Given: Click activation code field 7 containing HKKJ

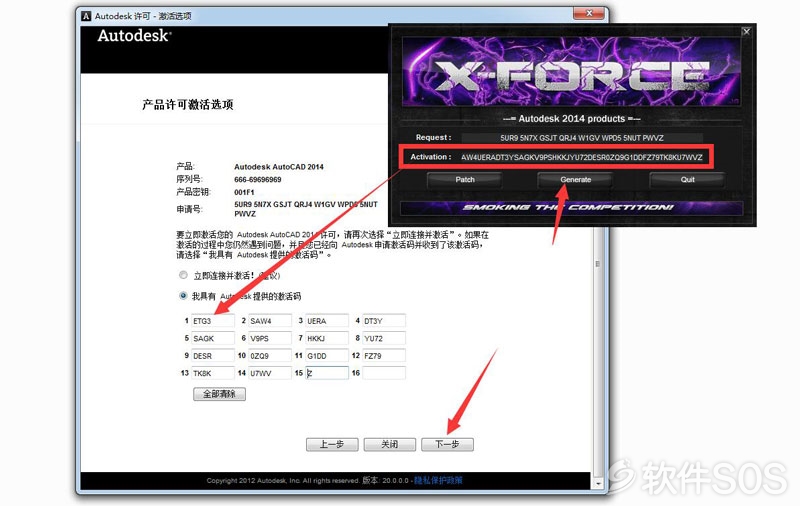Looking at the screenshot, I should click(x=327, y=338).
